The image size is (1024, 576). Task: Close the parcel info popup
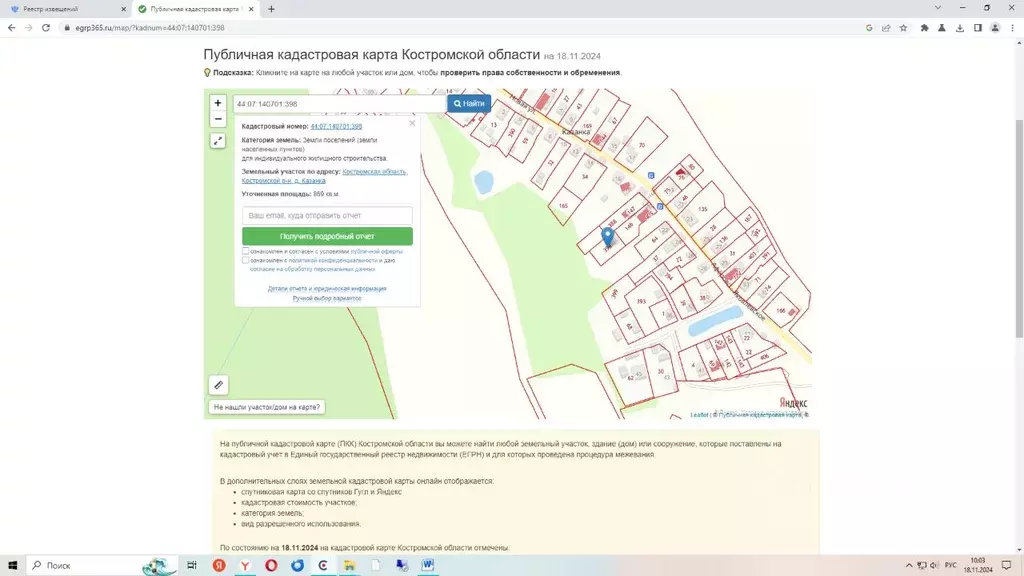(x=412, y=123)
